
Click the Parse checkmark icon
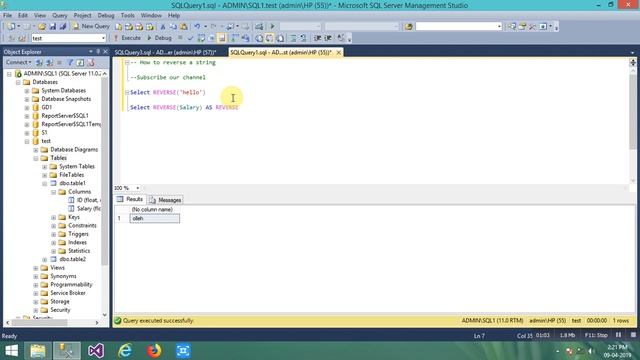point(190,38)
